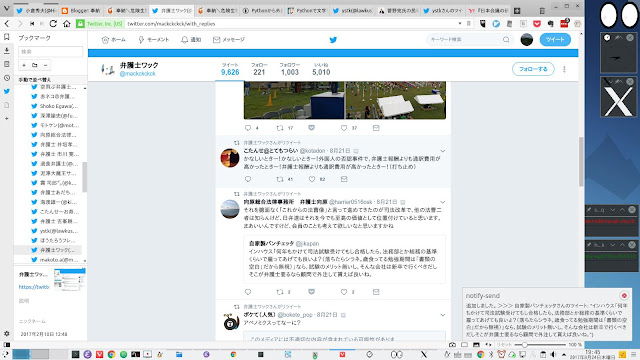Open @kotadon username link

[313, 151]
